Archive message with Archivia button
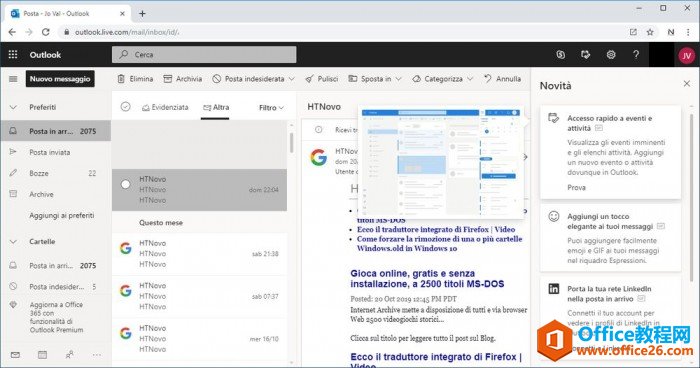 coord(183,79)
